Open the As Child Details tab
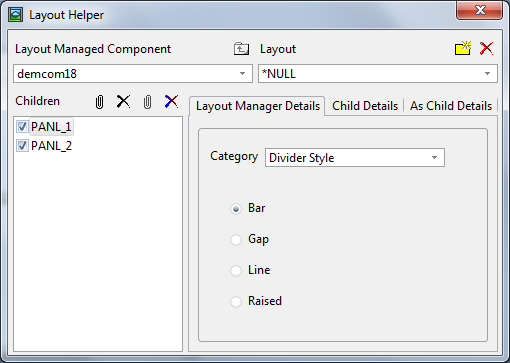This screenshot has height=363, width=510. point(451,106)
